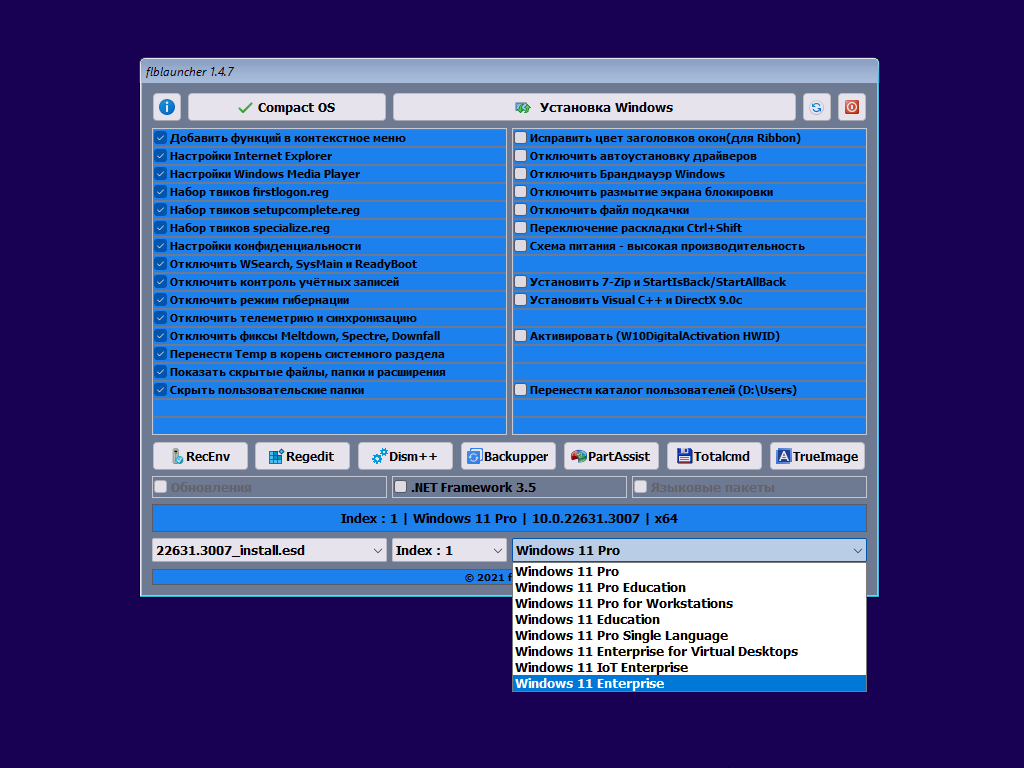The height and width of the screenshot is (768, 1024).
Task: Click the blue info icon button
Action: tap(167, 107)
